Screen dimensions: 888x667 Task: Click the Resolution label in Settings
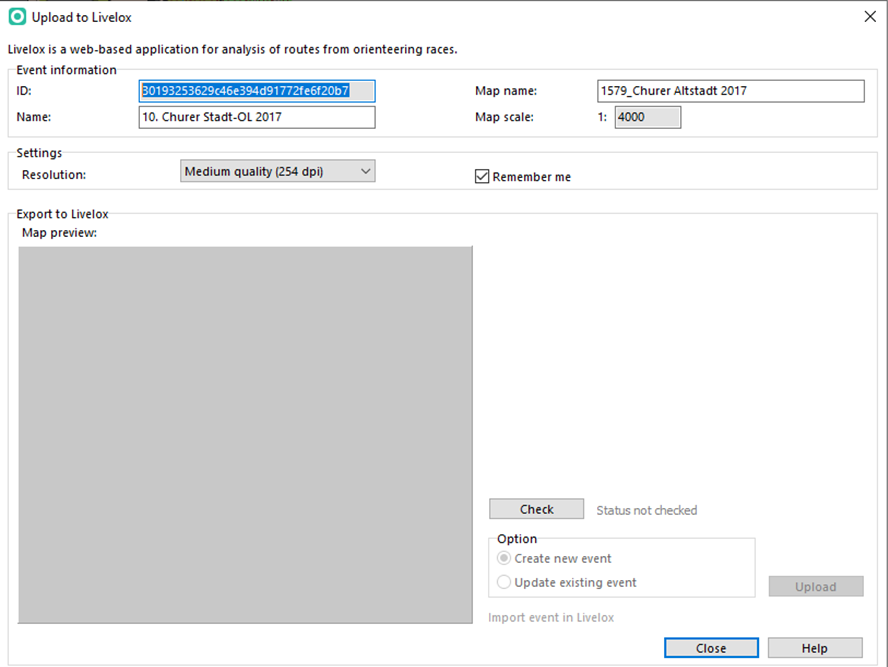tap(54, 175)
